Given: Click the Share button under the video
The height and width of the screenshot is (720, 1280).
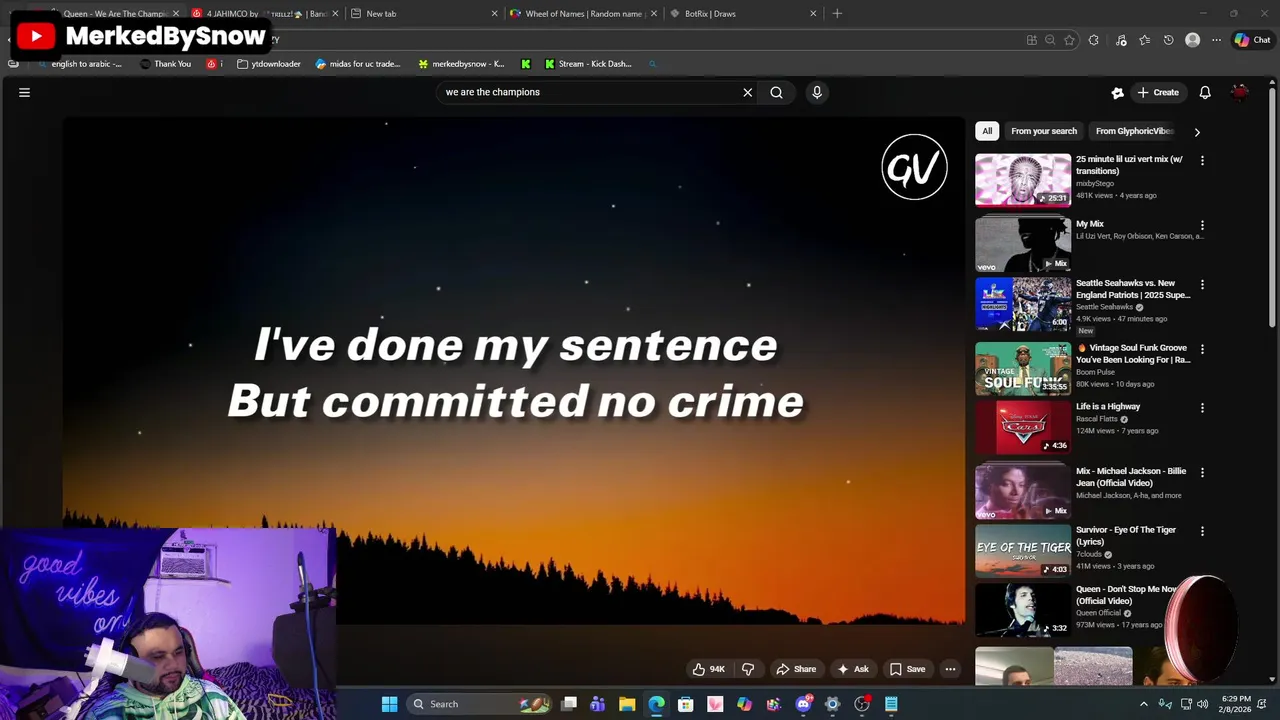Looking at the screenshot, I should coord(796,669).
